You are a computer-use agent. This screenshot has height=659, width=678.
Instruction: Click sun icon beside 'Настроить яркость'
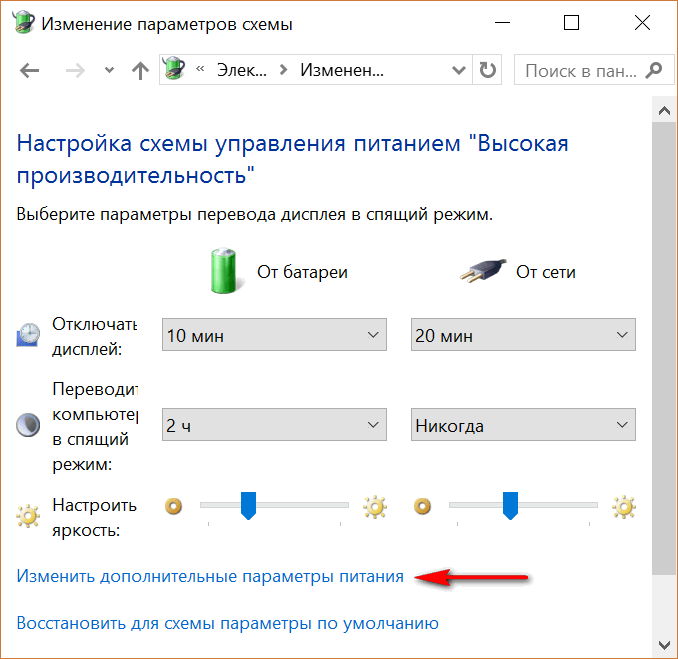[28, 516]
